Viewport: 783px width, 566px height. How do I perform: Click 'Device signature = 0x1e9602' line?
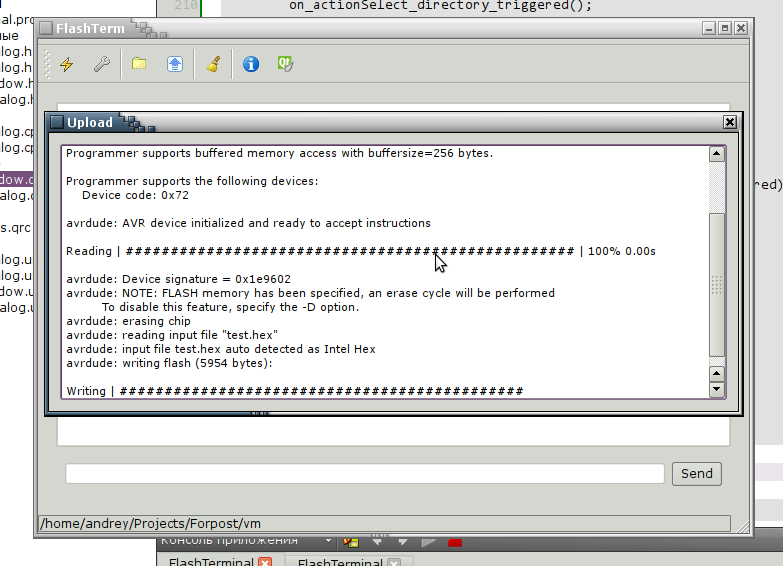(178, 279)
